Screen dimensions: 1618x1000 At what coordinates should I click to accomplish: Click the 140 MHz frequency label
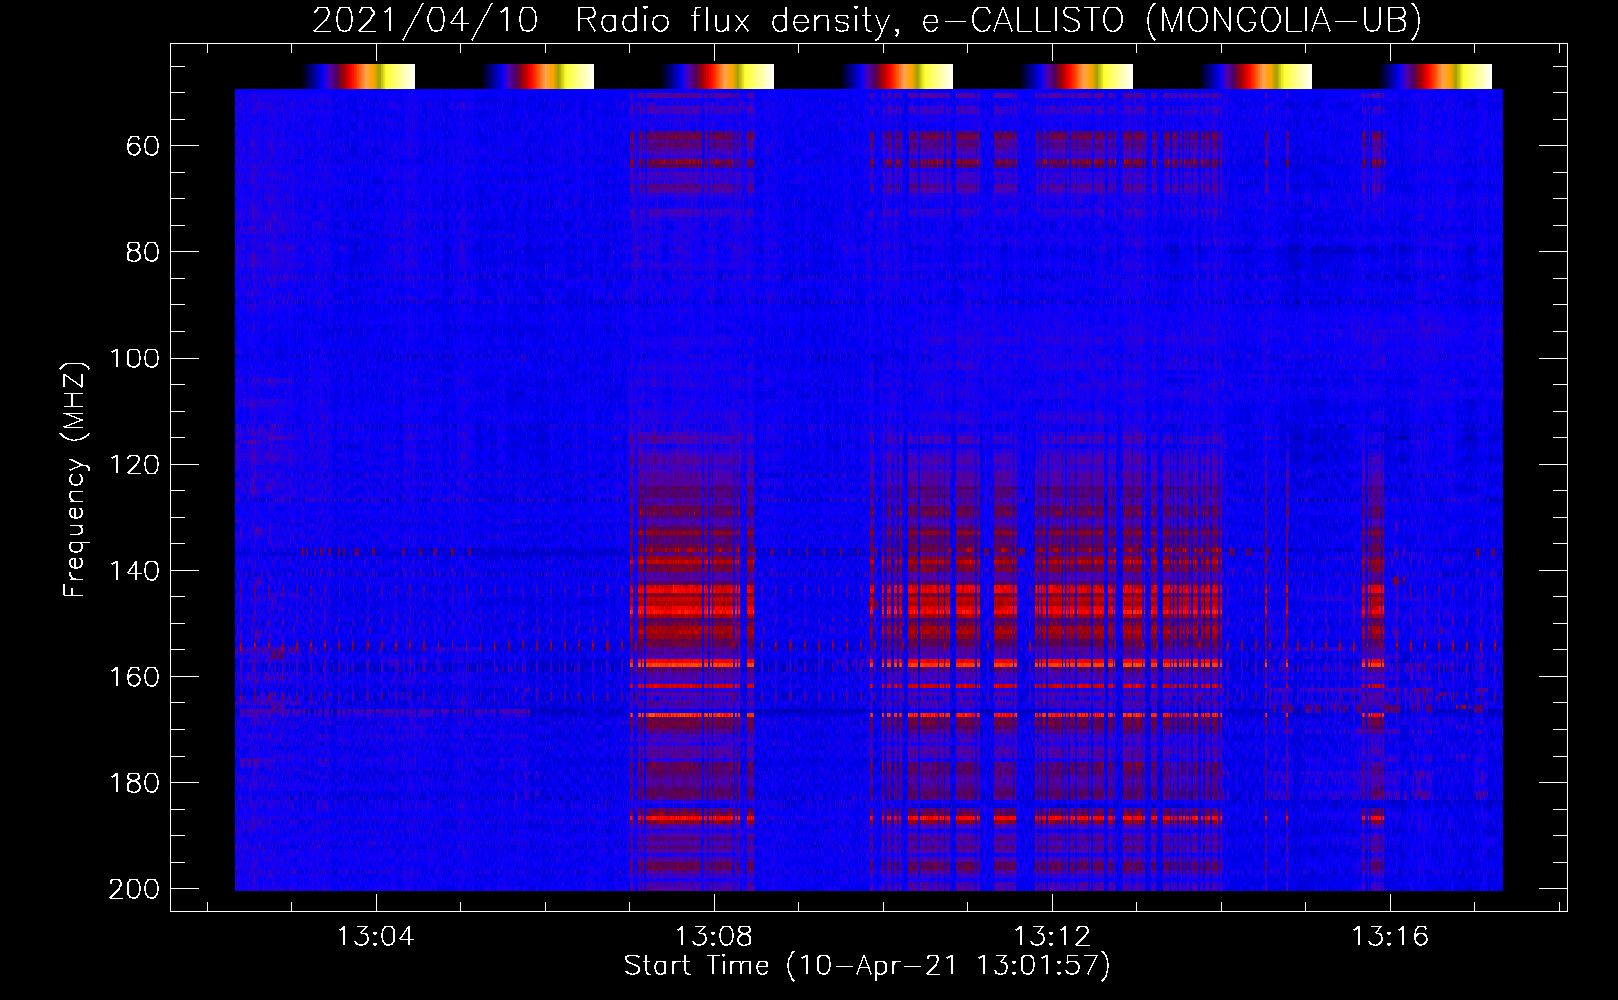click(x=134, y=571)
